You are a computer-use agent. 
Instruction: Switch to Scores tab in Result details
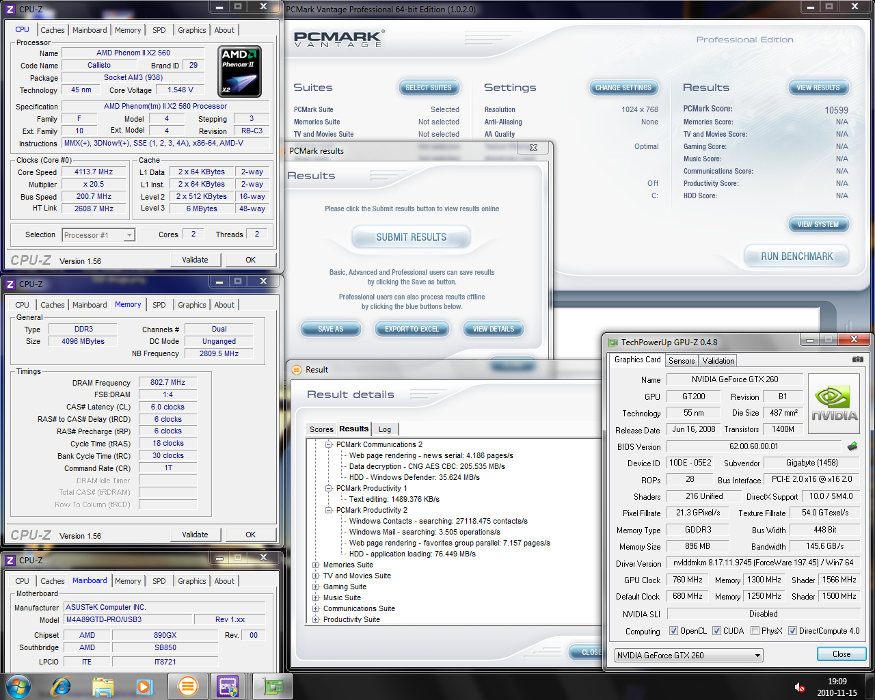point(321,429)
